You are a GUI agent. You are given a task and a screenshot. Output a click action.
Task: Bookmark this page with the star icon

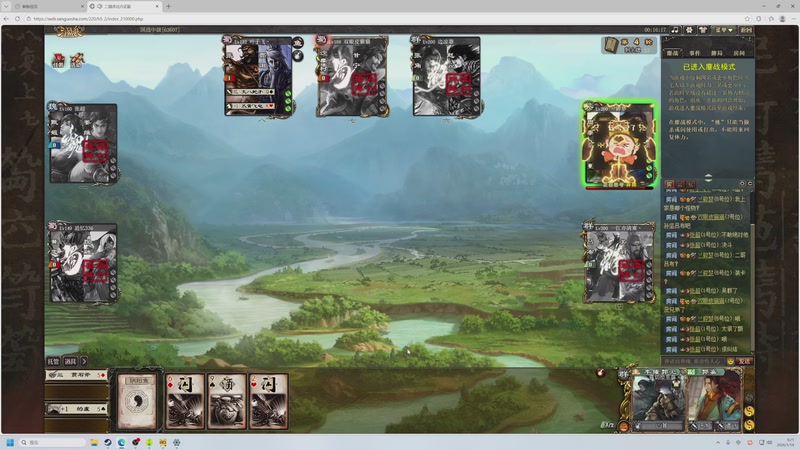tap(747, 18)
